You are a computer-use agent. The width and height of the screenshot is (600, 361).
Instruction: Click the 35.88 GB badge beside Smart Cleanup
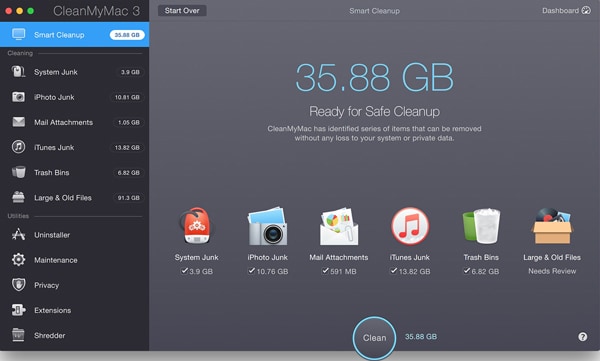tap(127, 35)
